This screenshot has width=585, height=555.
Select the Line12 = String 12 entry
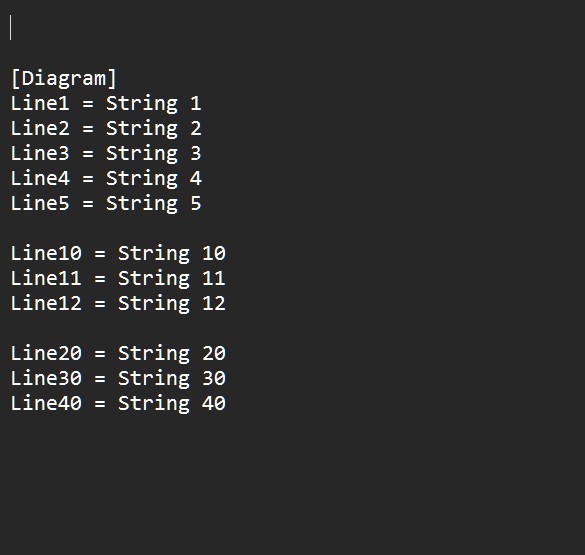pos(118,303)
